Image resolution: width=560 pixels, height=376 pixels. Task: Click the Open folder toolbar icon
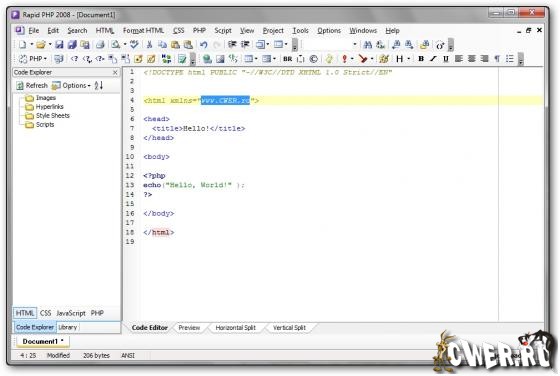coord(41,45)
